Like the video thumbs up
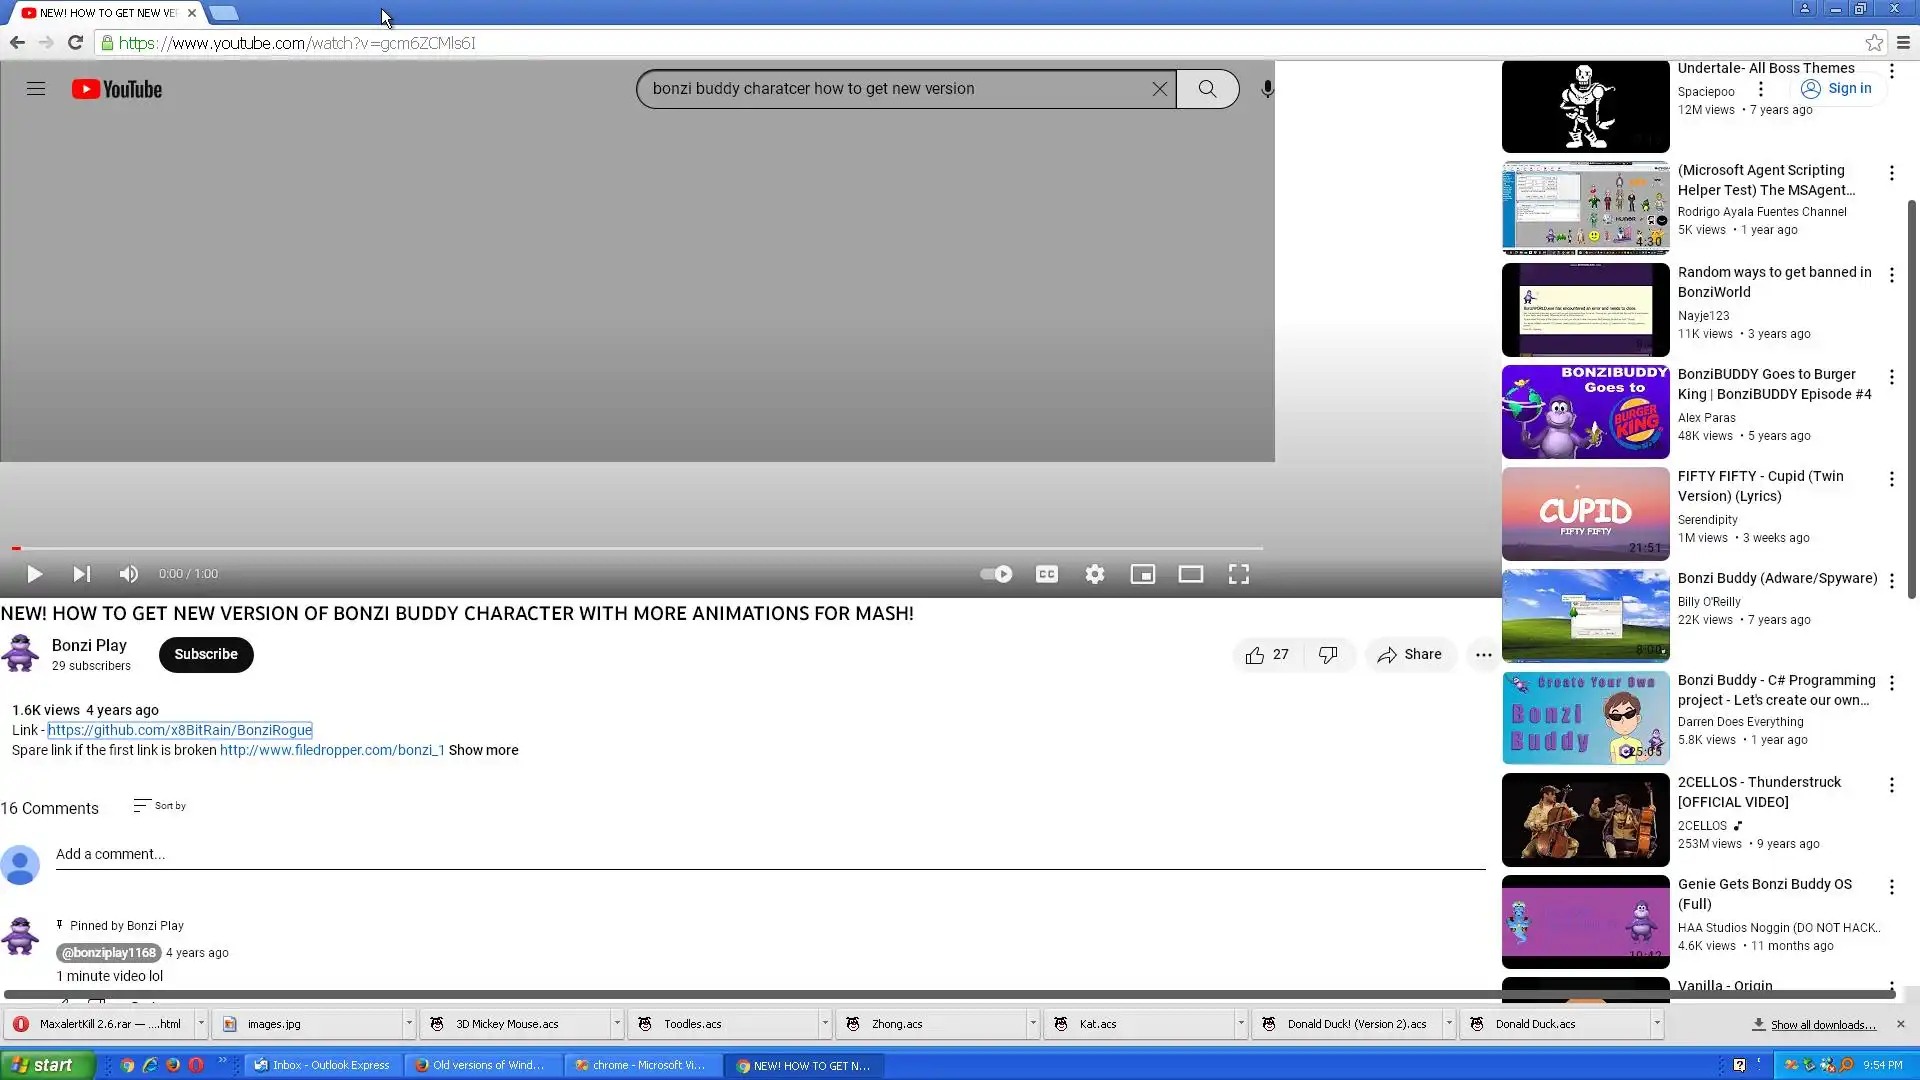 (1256, 655)
